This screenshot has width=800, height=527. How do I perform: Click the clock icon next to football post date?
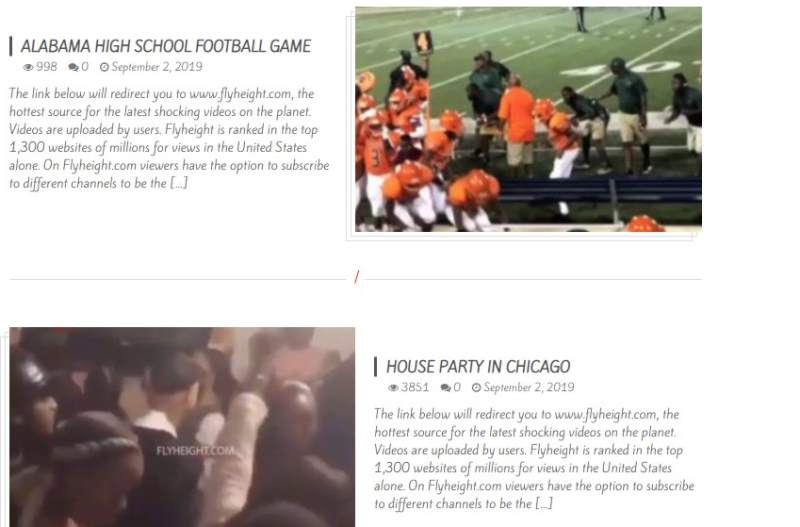coord(104,67)
